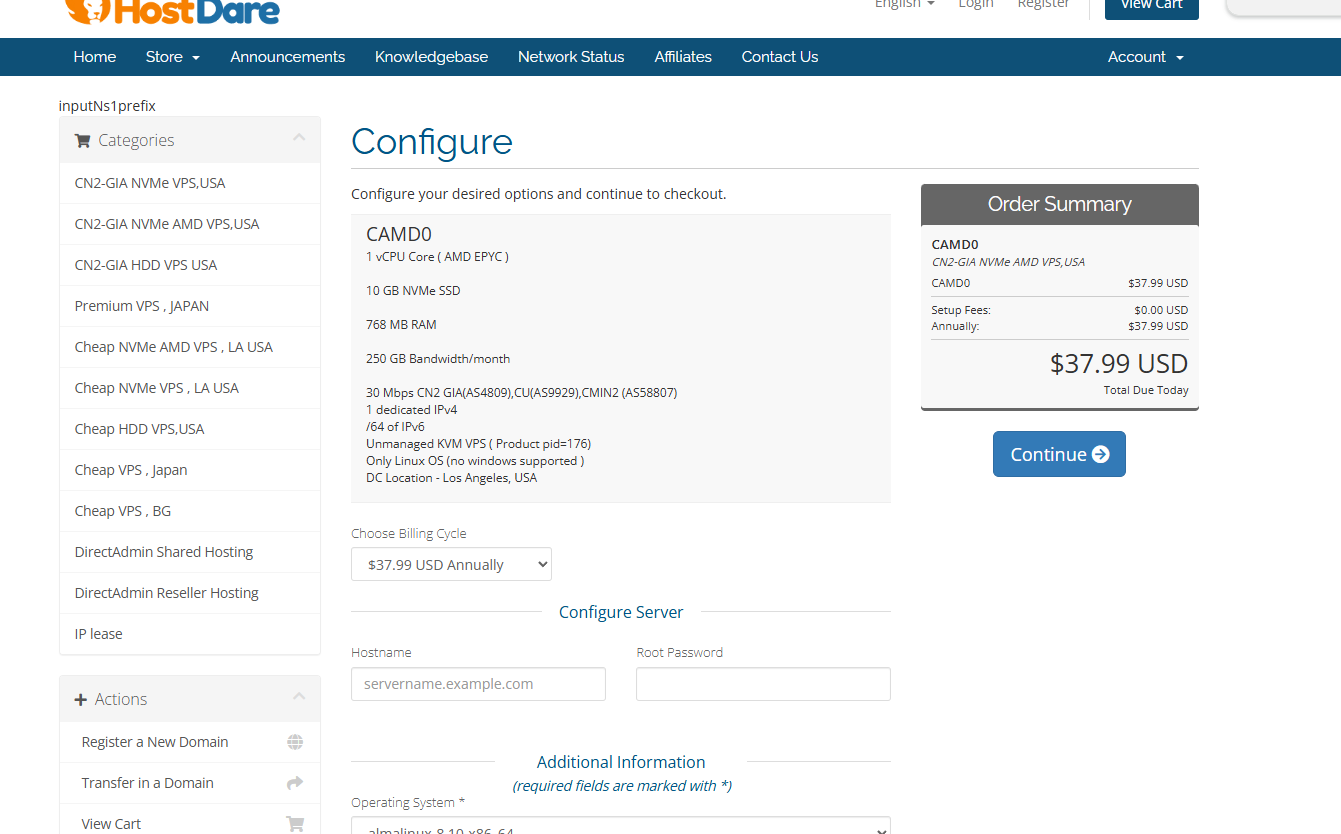Viewport: 1341px width, 834px height.
Task: Select Cheap VPS , BG category
Action: (x=190, y=511)
